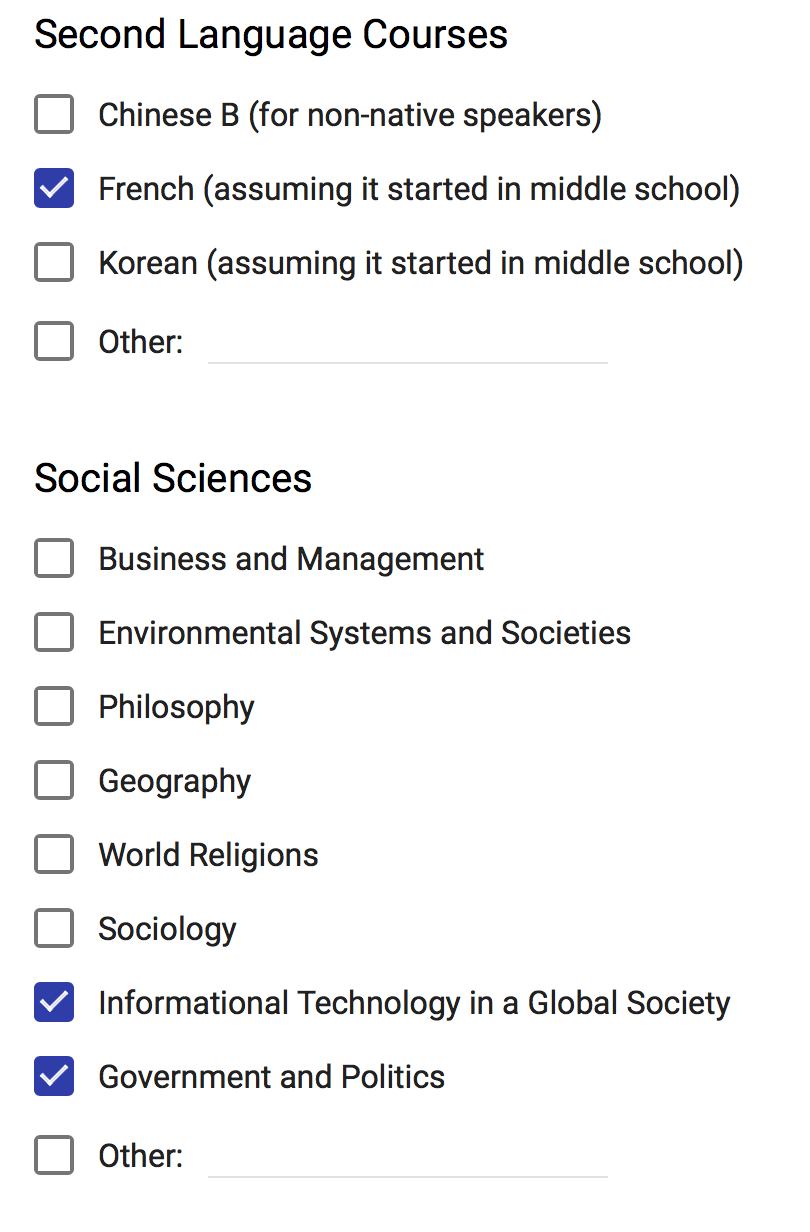The width and height of the screenshot is (810, 1232).
Task: Deselect Government and Politics checkbox
Action: click(x=54, y=1076)
